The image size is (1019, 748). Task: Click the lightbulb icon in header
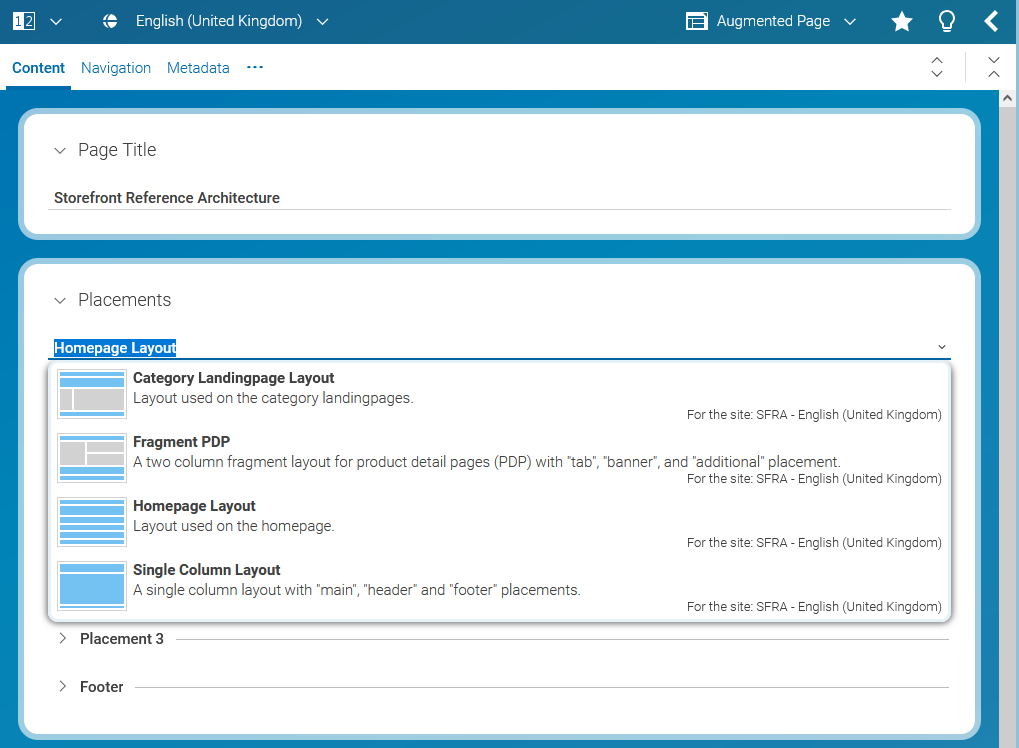click(946, 22)
